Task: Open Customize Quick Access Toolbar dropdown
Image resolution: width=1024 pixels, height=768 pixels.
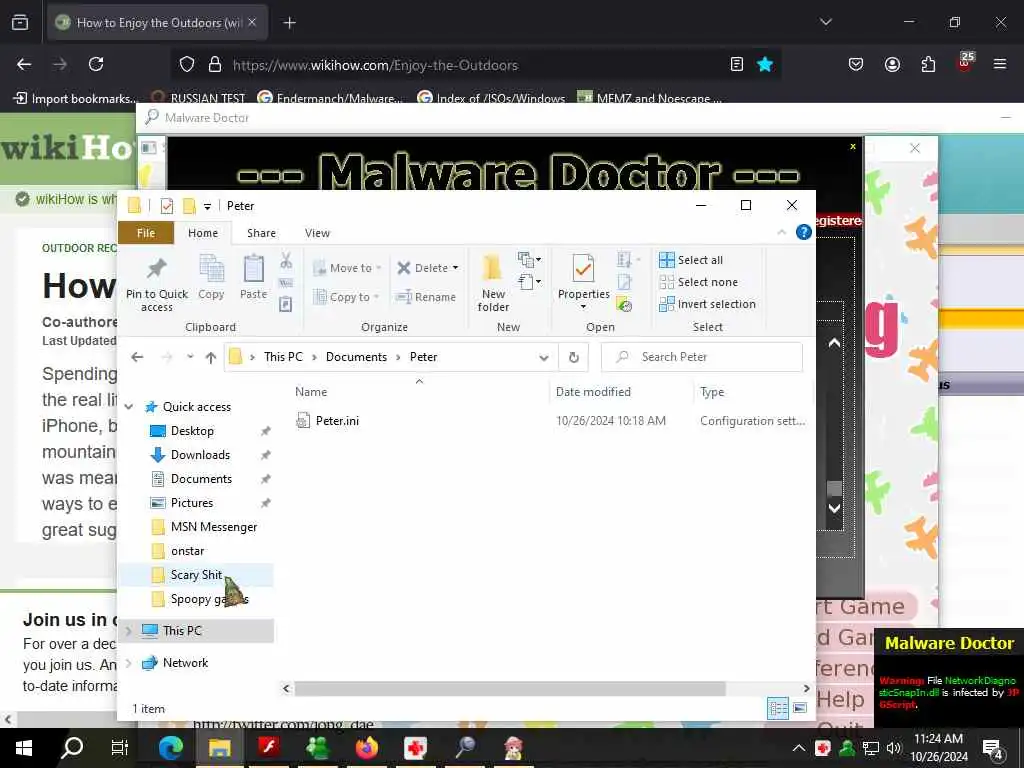Action: pos(207,206)
